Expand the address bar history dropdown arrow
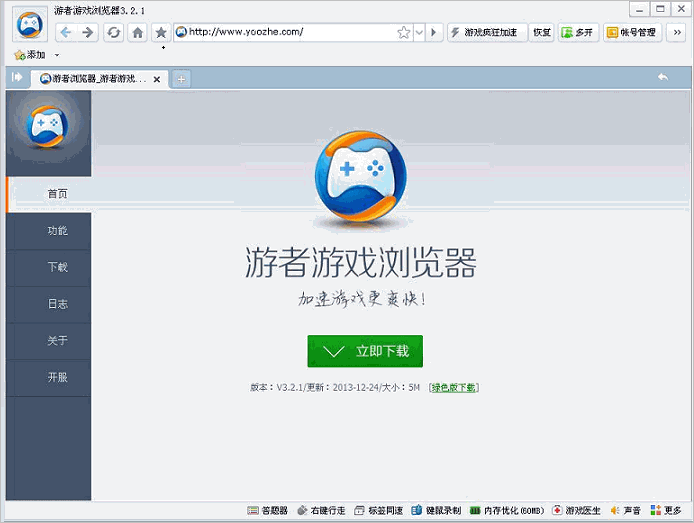 click(x=419, y=32)
